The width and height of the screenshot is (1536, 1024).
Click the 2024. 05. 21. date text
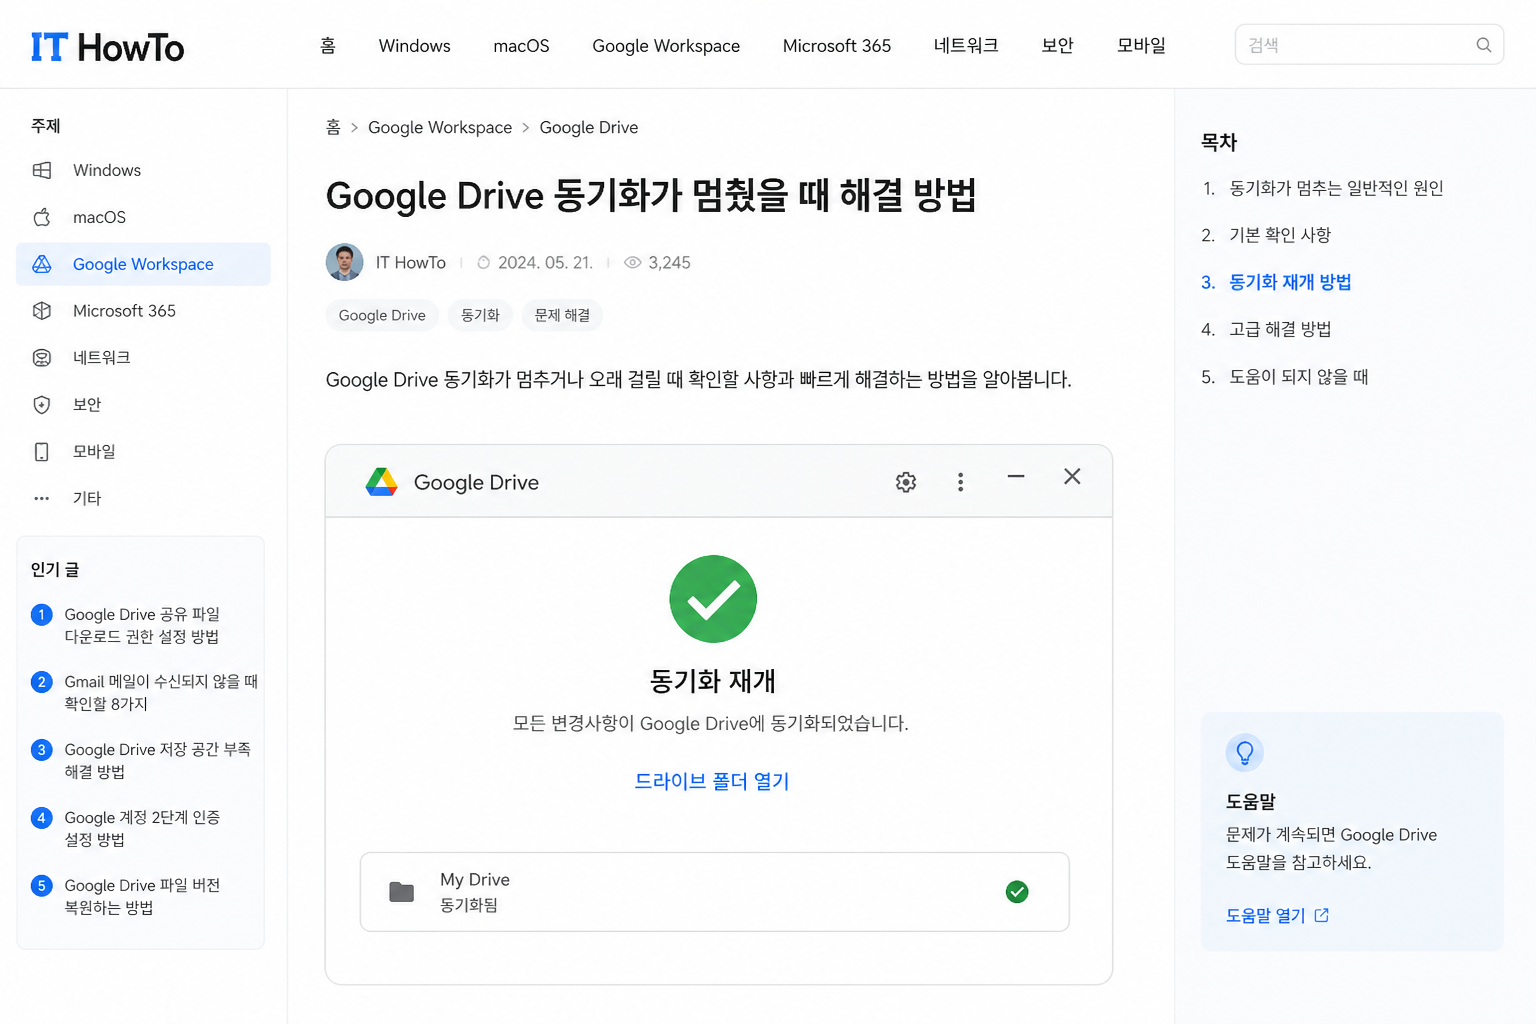pyautogui.click(x=545, y=263)
